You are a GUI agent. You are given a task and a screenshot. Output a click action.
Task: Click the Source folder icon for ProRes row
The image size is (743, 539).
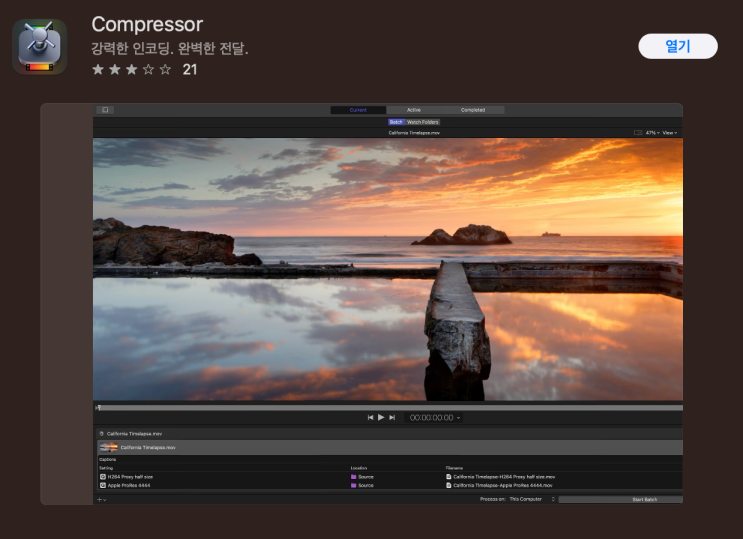[x=353, y=485]
